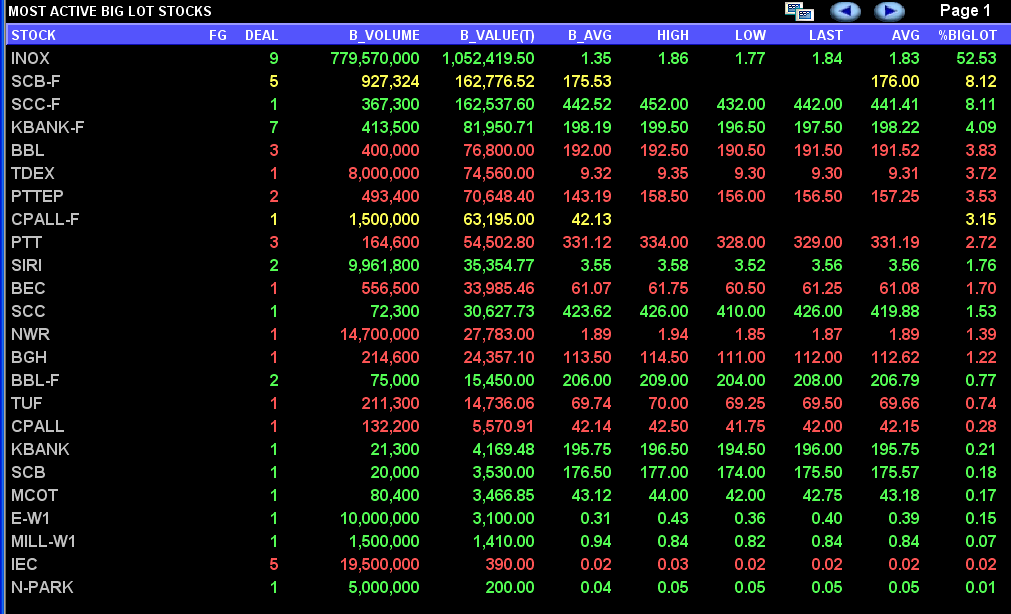This screenshot has height=614, width=1011.
Task: Select the BBL-F stock symbol
Action: click(x=35, y=381)
